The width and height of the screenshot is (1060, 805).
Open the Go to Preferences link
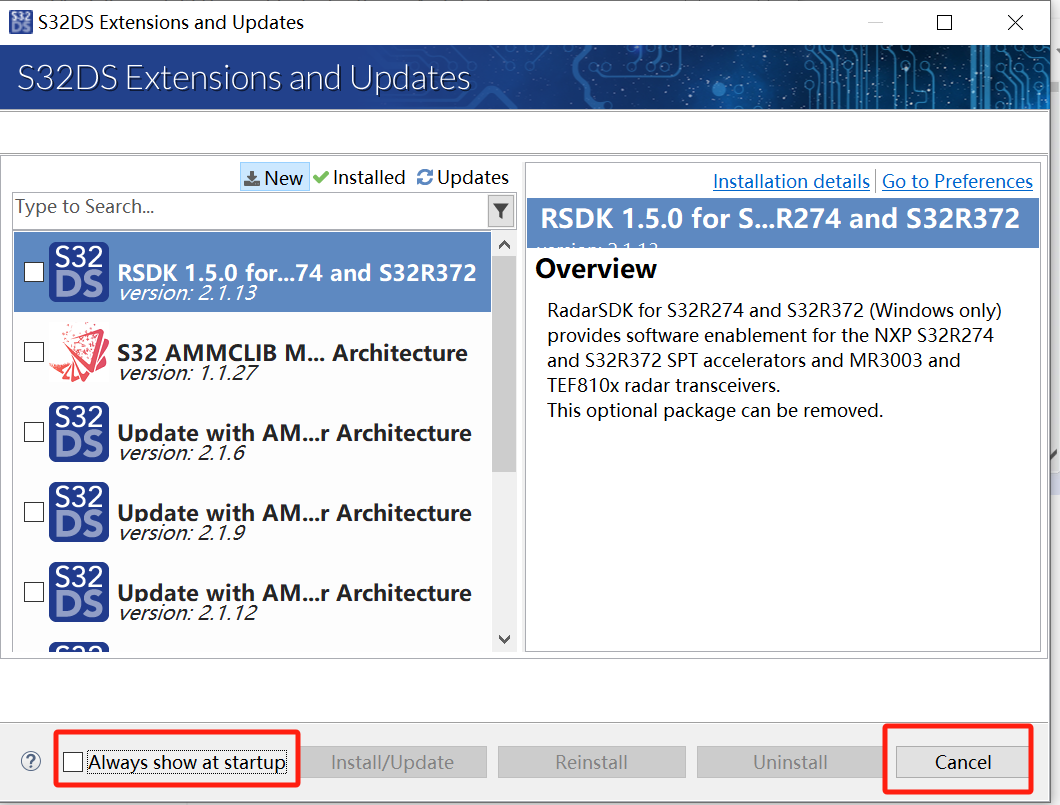(x=957, y=181)
